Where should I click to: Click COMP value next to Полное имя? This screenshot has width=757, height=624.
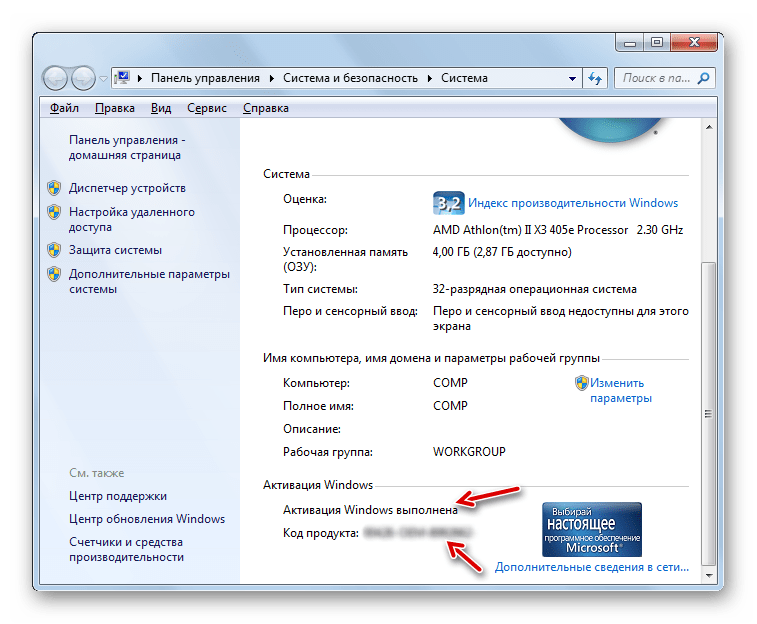(450, 406)
